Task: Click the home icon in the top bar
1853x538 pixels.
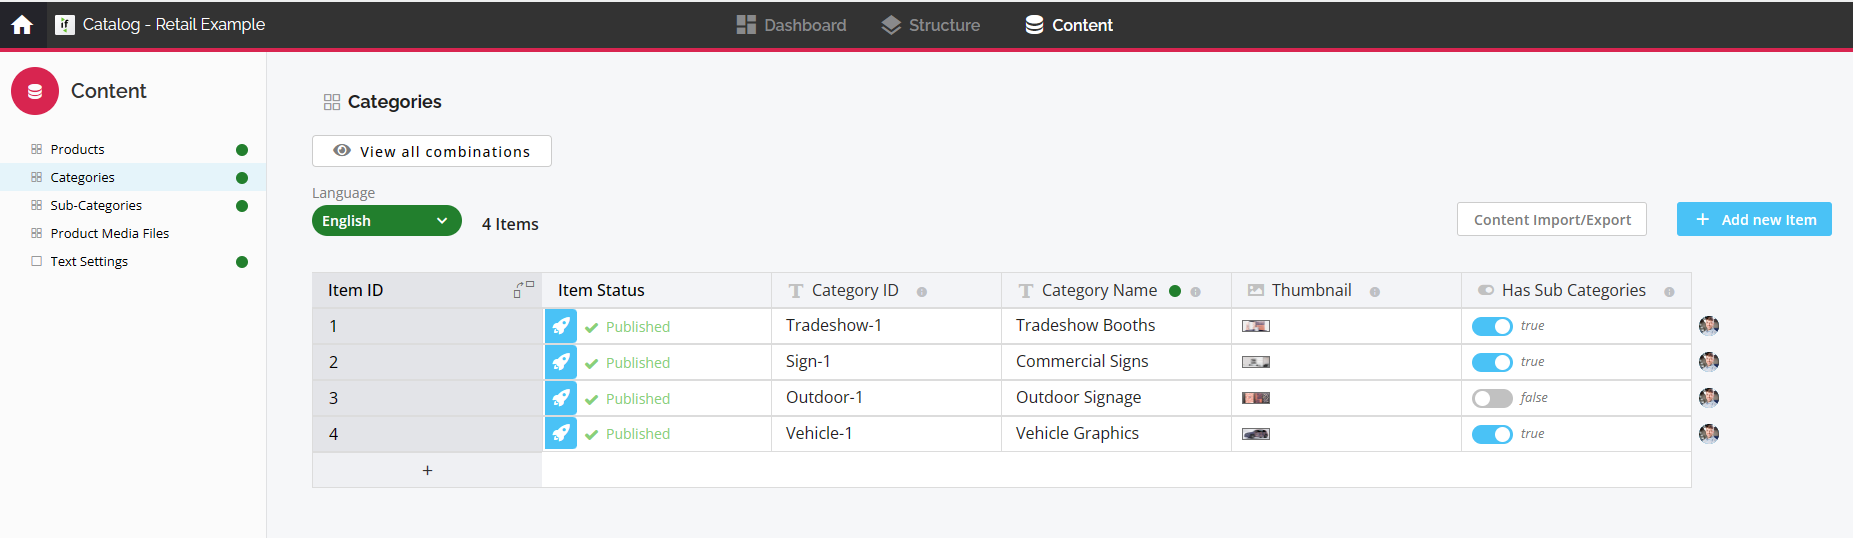Action: [22, 25]
